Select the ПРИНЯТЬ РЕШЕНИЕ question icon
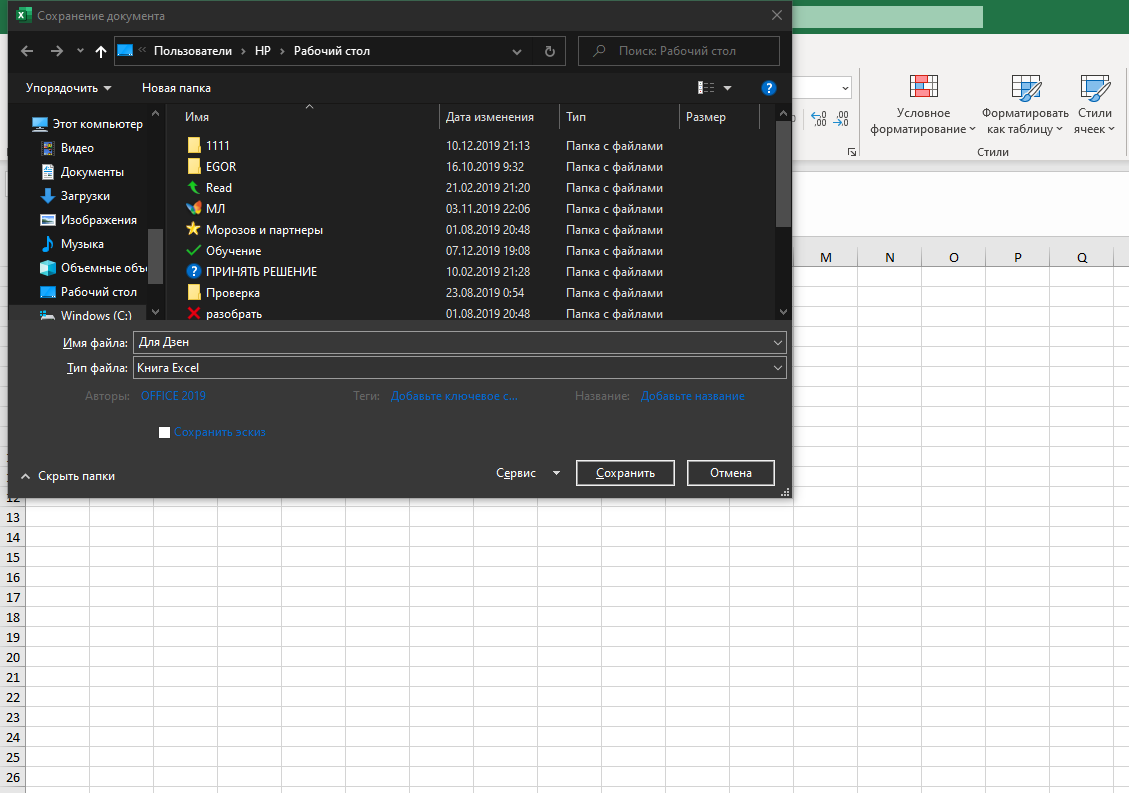Screen dimensions: 1129x793 194,272
